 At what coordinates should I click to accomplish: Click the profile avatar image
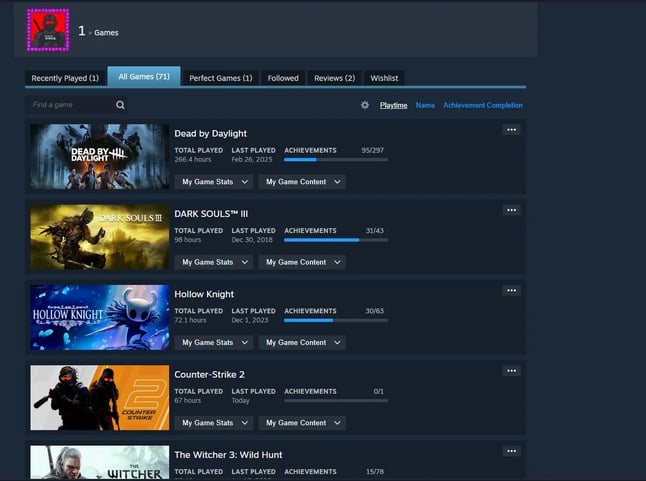tap(48, 30)
